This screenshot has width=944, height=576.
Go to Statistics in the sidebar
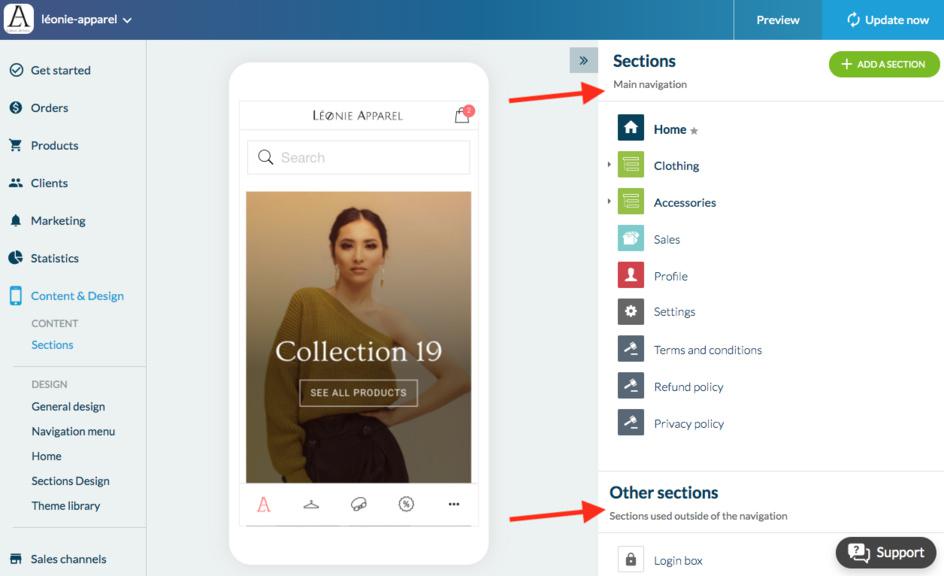point(54,258)
